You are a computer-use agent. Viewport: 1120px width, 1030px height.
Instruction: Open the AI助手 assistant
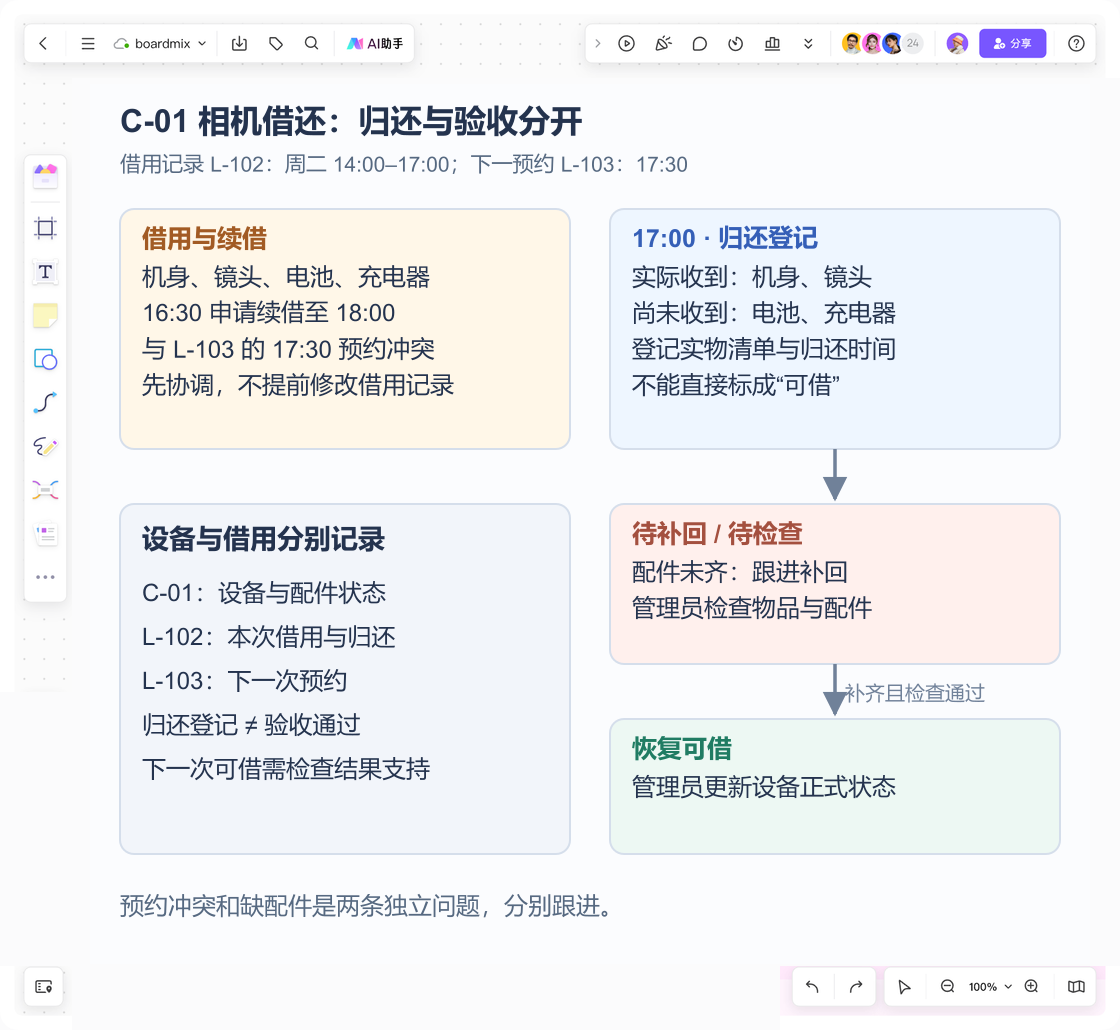click(375, 44)
